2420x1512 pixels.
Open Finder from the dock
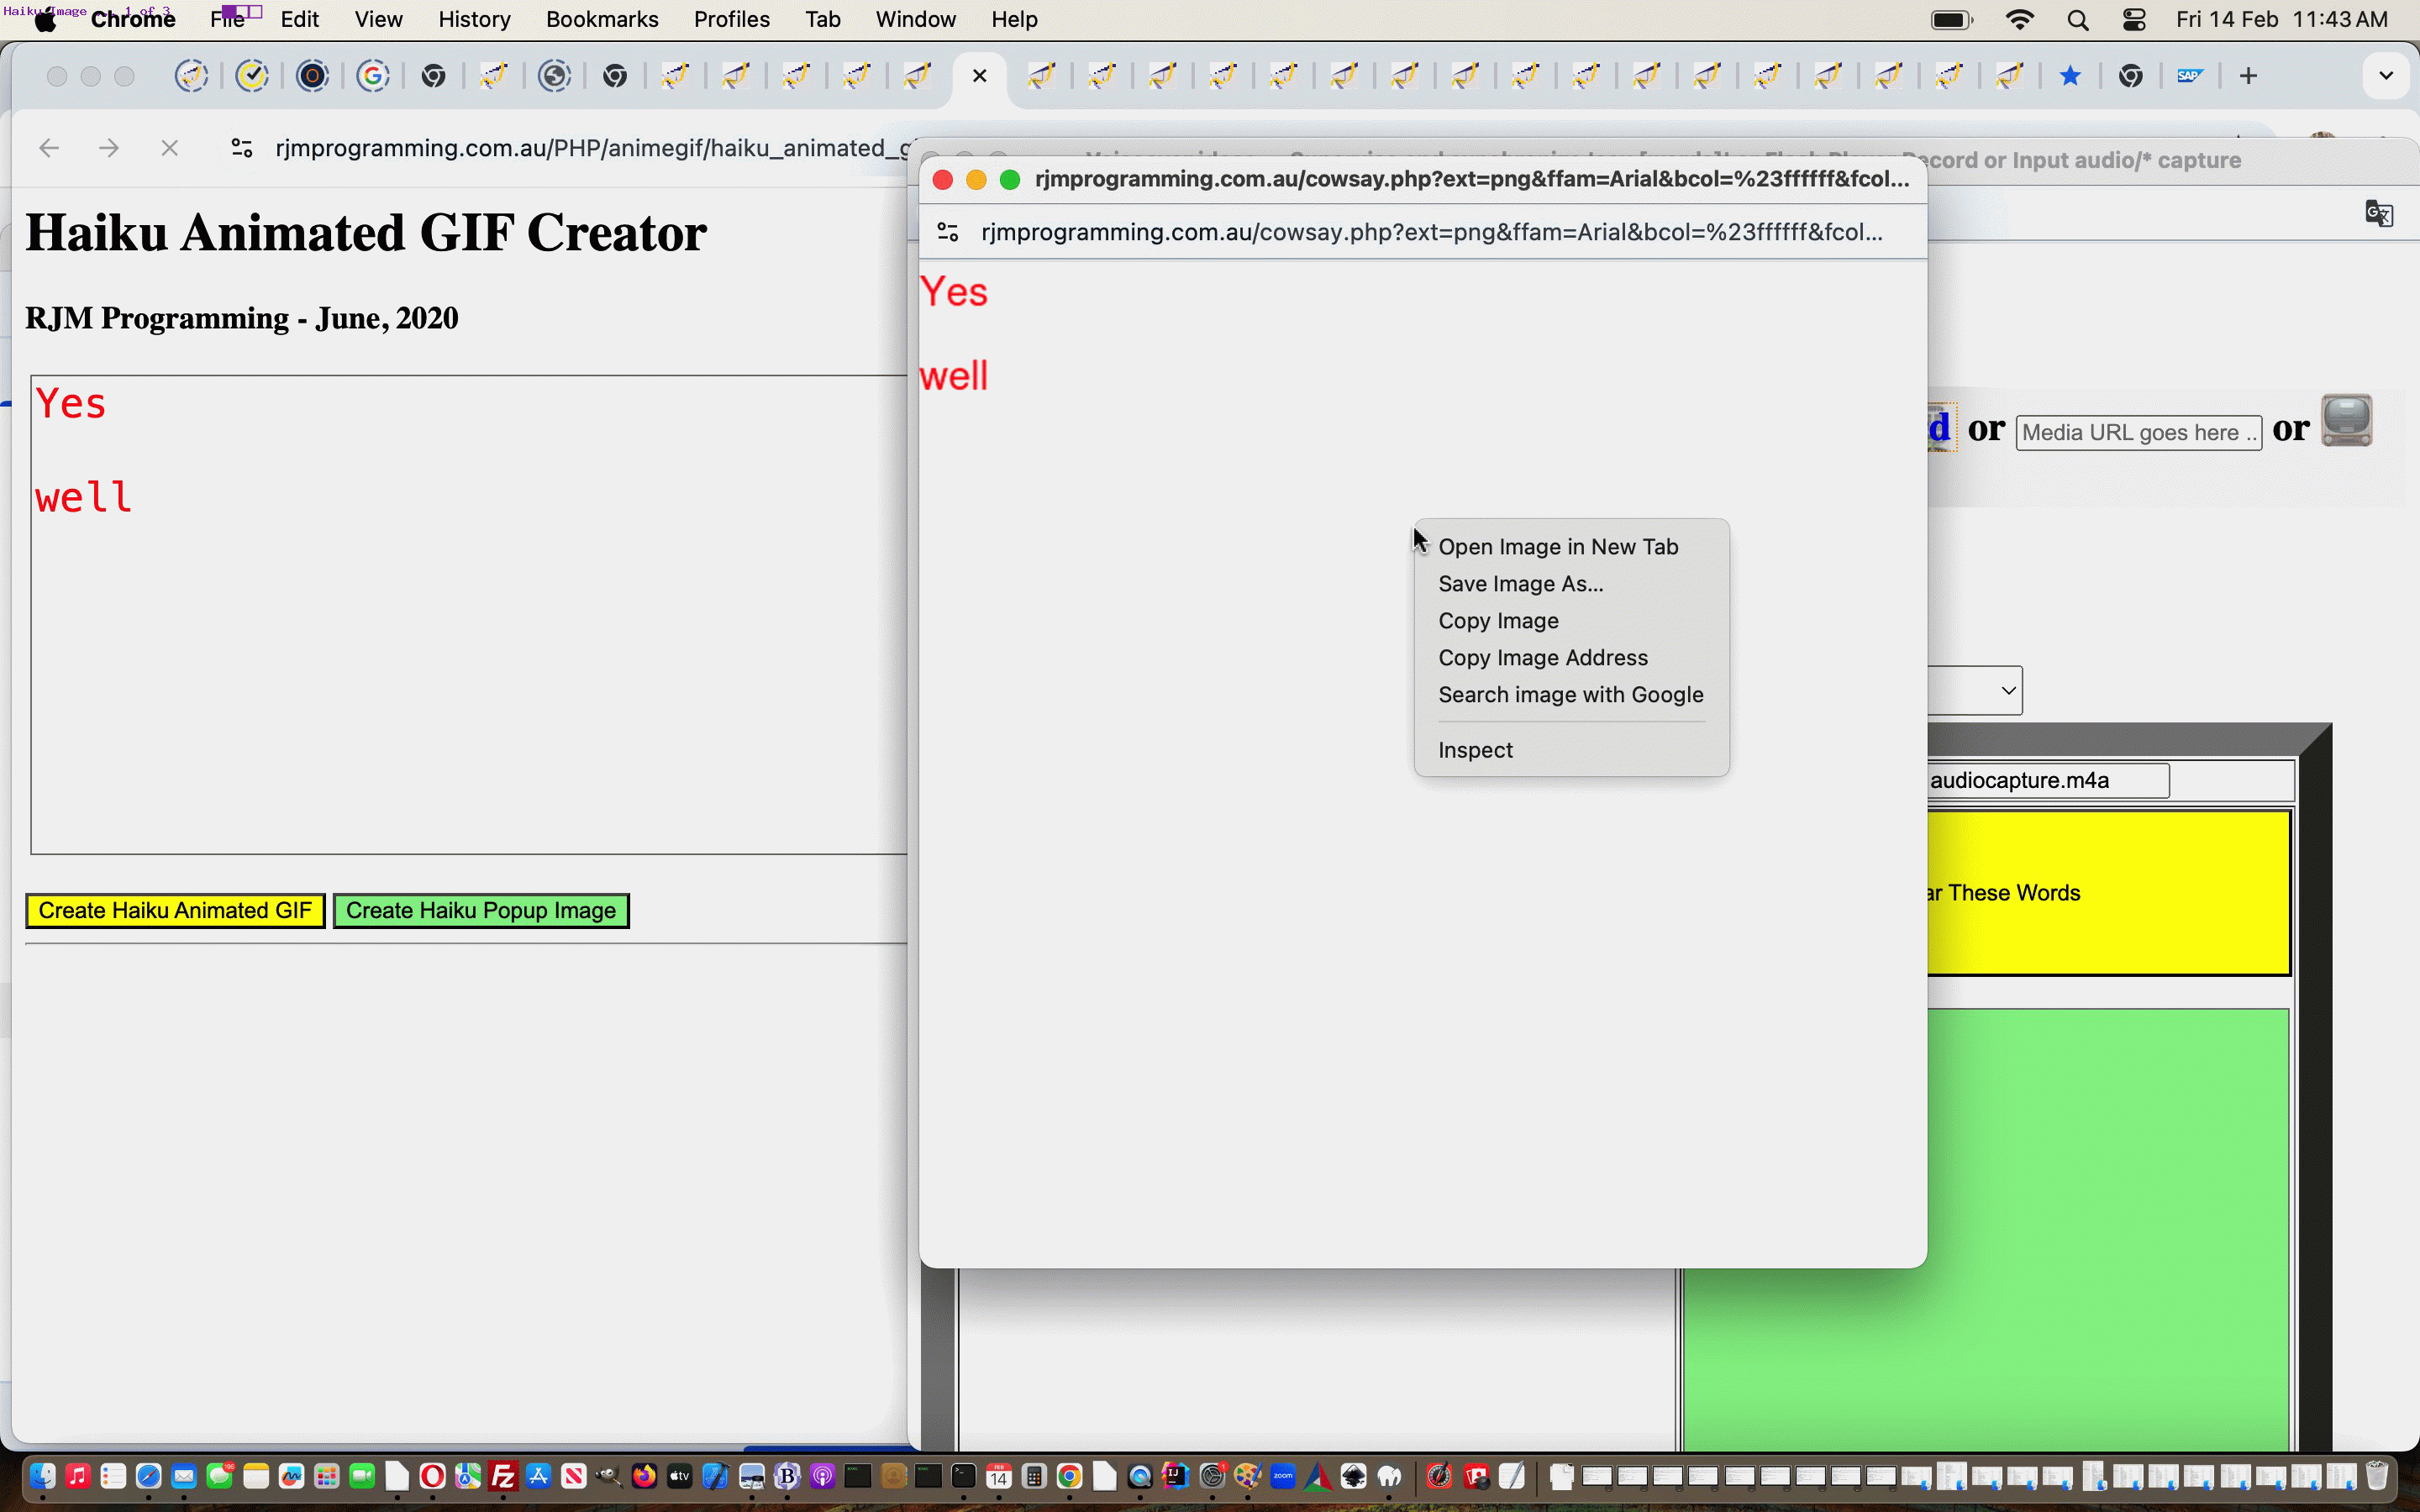[42, 1476]
